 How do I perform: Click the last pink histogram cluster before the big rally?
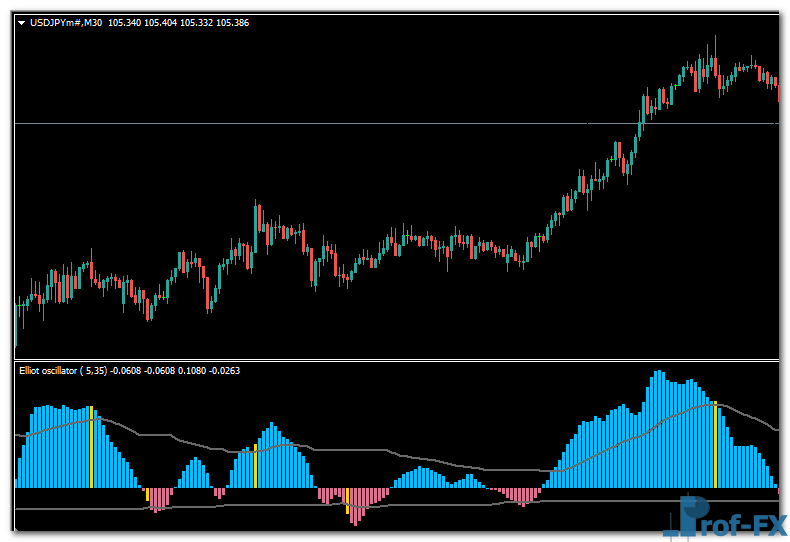pyautogui.click(x=520, y=495)
